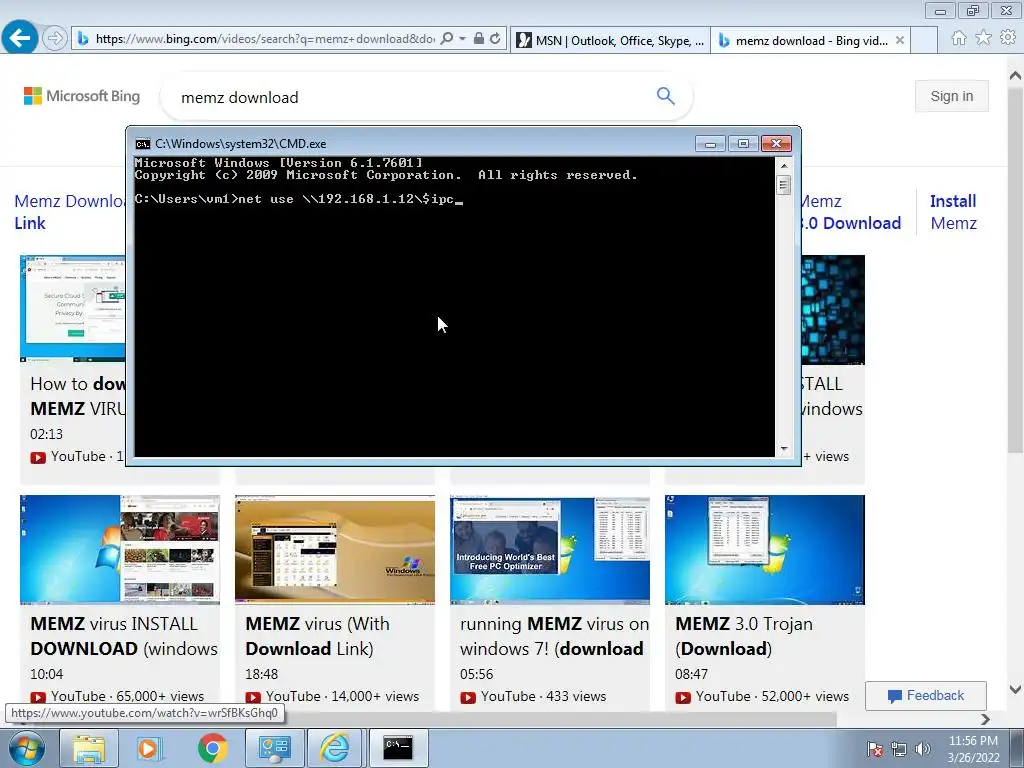Open running MEMZ virus on windows 7 thumbnail
Viewport: 1024px width, 768px height.
coord(550,550)
